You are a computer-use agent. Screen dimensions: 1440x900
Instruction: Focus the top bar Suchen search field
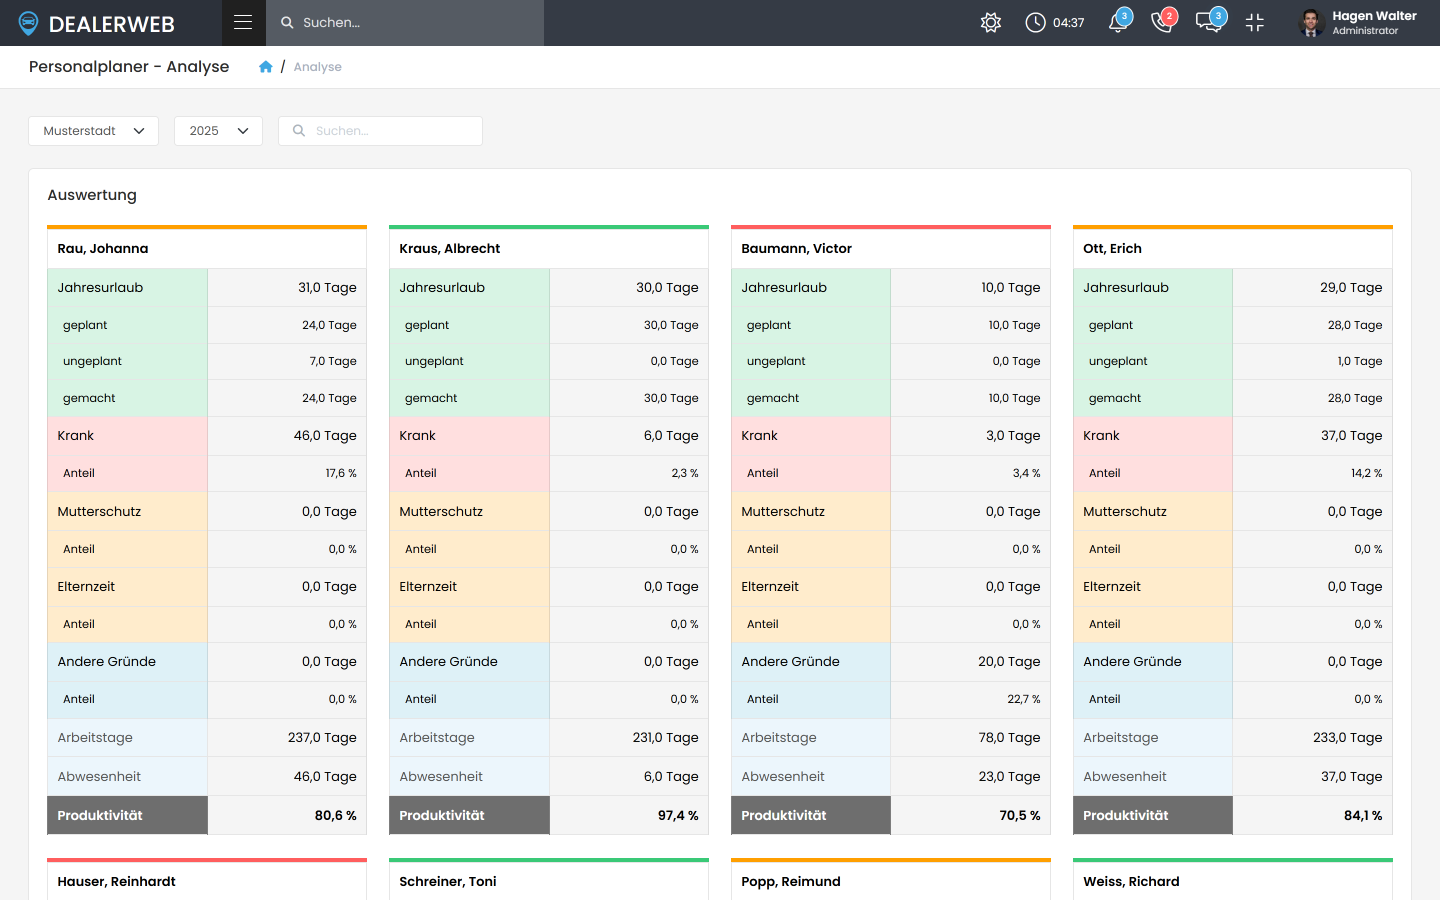click(x=405, y=22)
